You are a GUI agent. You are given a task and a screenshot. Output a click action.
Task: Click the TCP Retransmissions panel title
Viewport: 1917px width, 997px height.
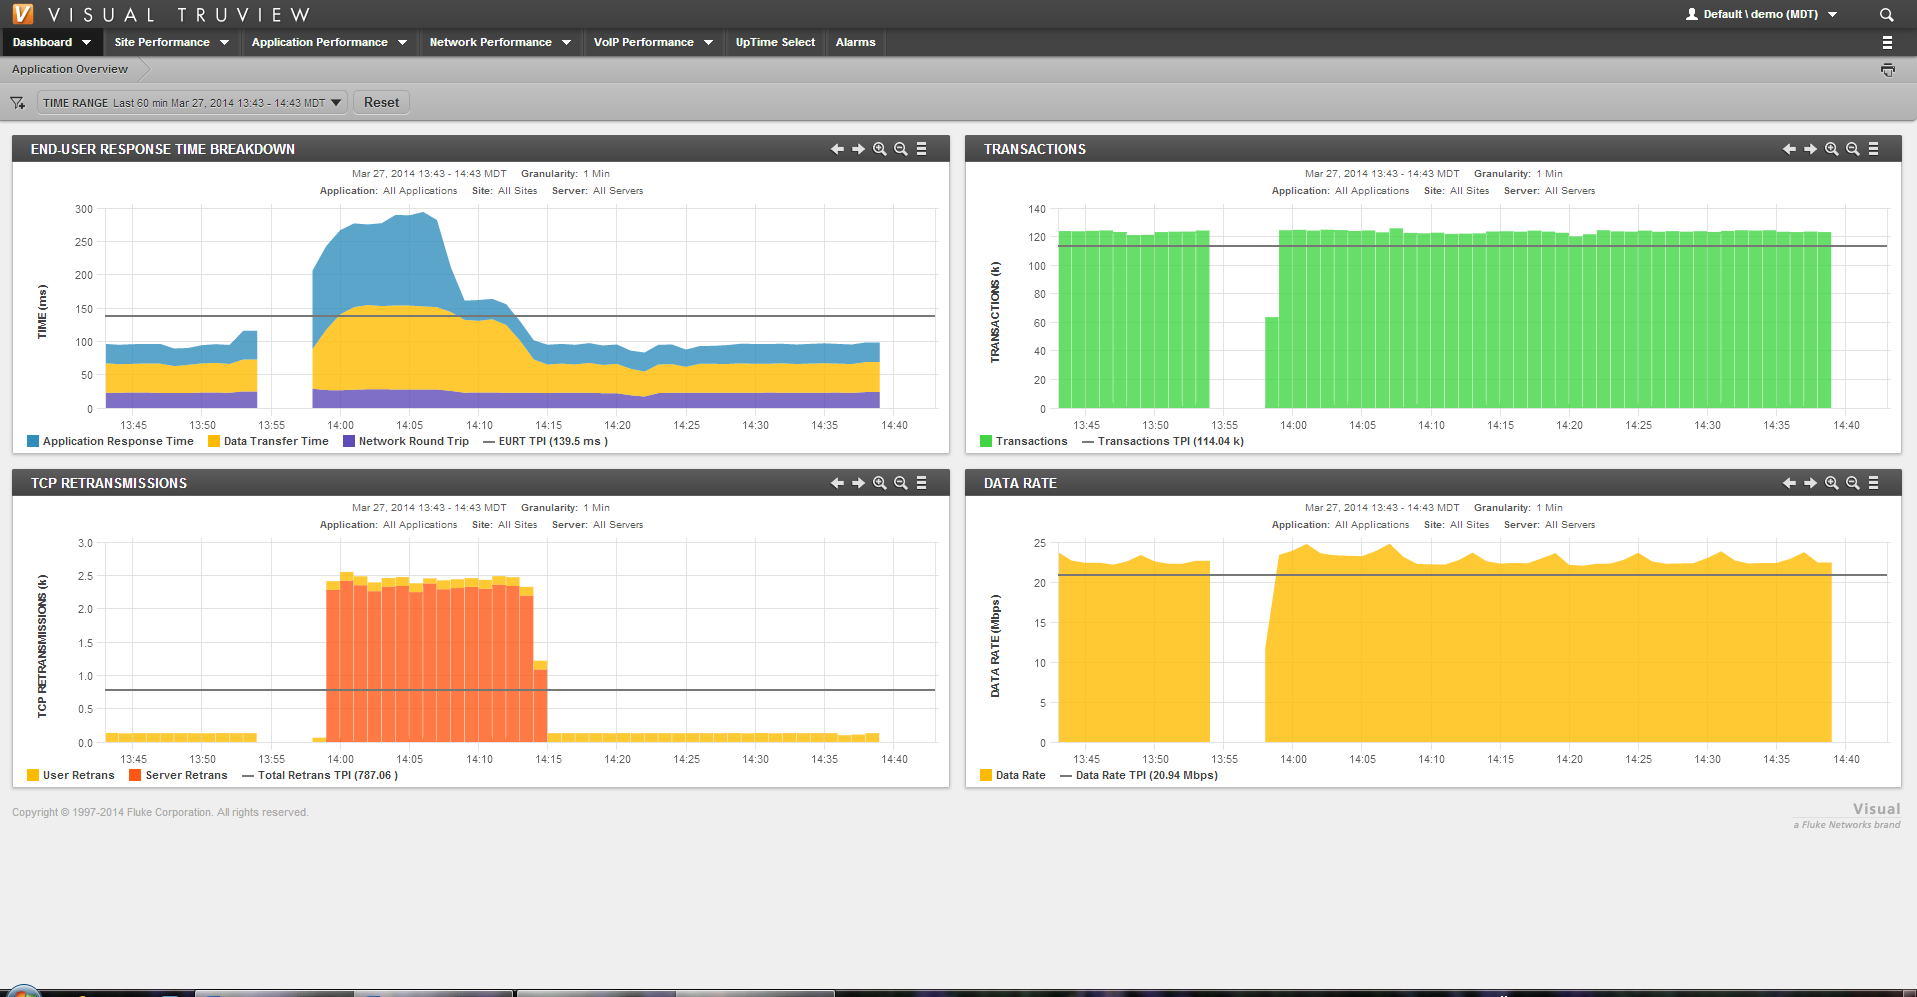coord(109,483)
